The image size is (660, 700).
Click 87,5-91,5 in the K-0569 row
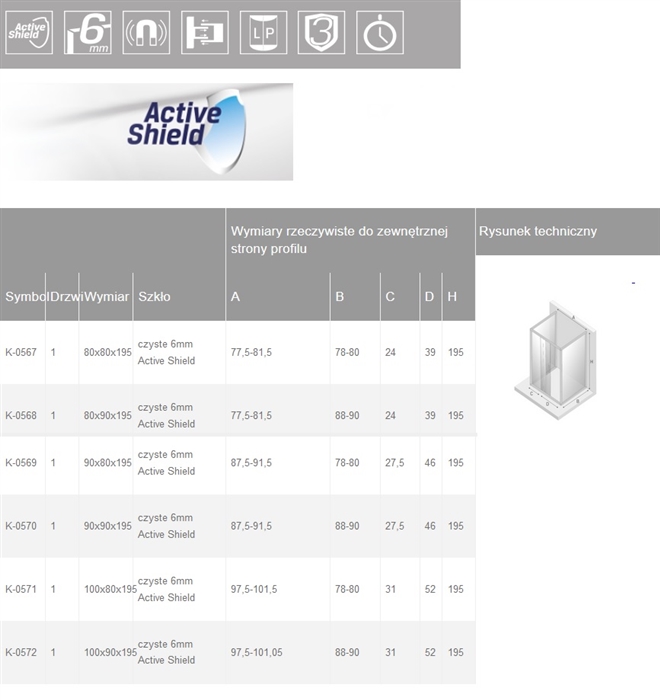(x=251, y=463)
